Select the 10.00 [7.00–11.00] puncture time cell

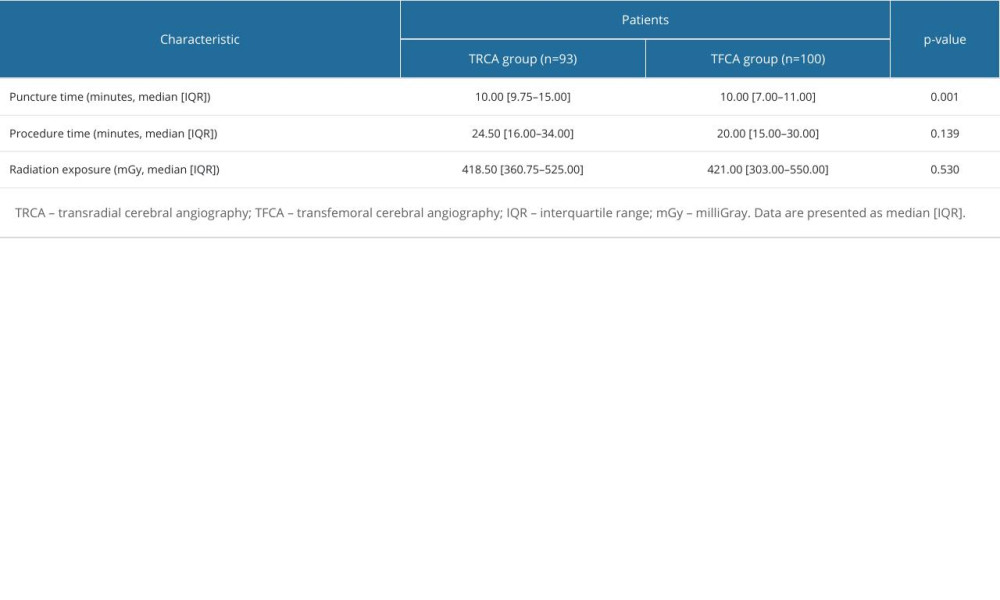click(767, 97)
